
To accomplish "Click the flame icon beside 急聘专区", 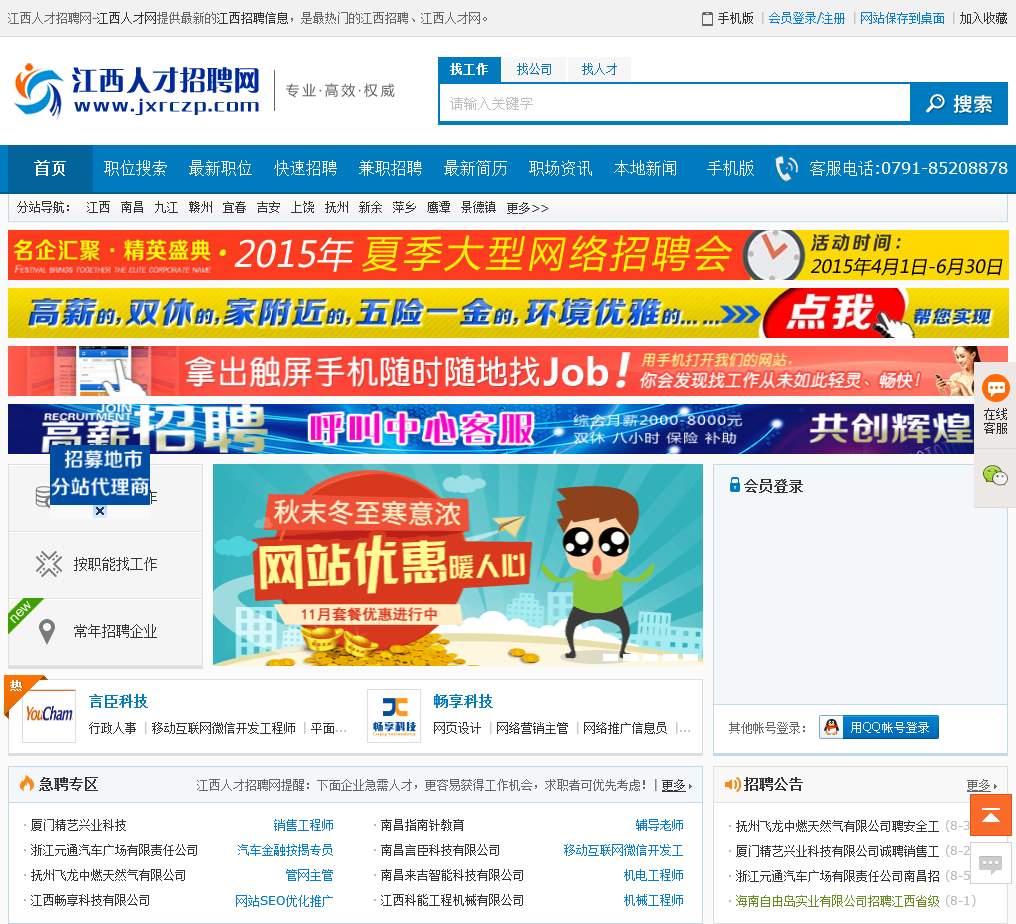I will (x=27, y=783).
